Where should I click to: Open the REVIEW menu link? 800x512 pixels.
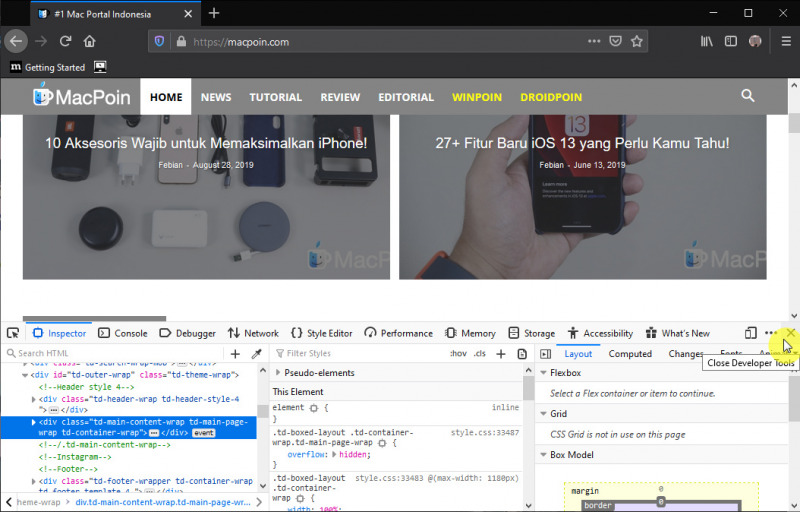[340, 97]
